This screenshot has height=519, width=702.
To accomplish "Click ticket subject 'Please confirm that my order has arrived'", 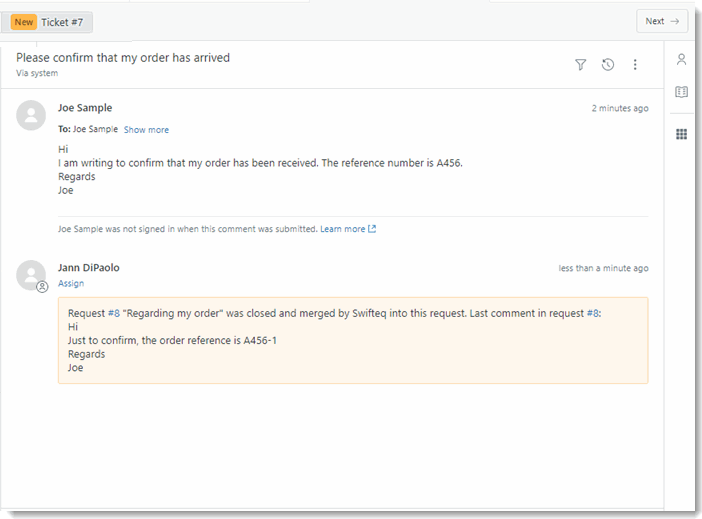I will click(x=123, y=58).
